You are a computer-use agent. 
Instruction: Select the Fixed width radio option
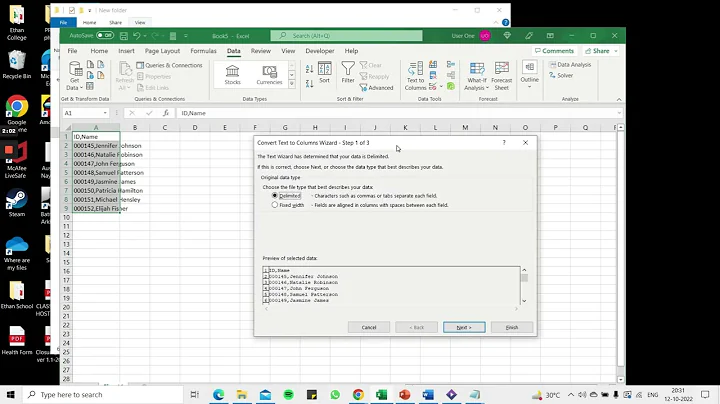pos(275,205)
